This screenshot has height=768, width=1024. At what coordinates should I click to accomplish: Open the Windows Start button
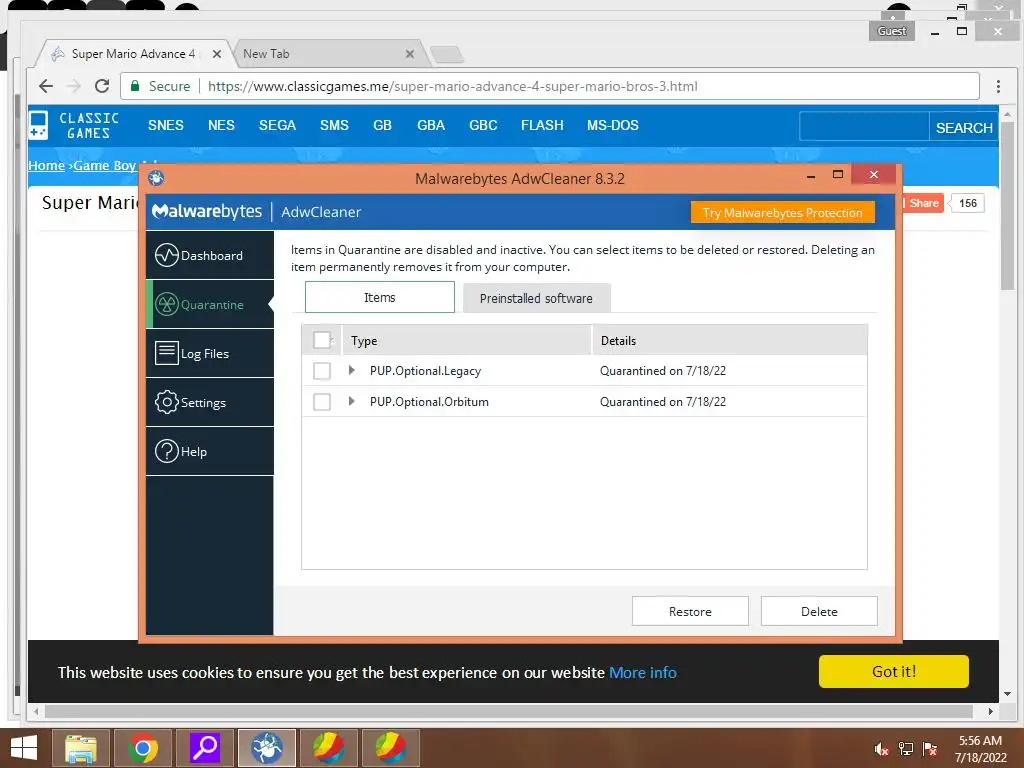coord(24,748)
